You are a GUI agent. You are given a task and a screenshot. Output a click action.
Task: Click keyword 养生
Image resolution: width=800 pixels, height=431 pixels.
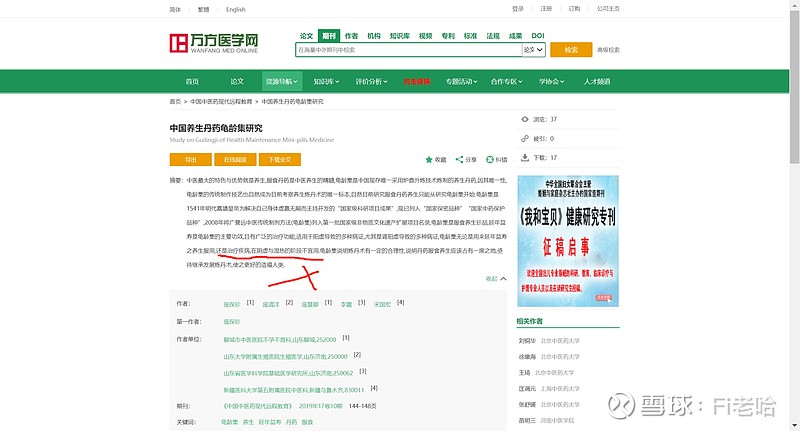248,422
